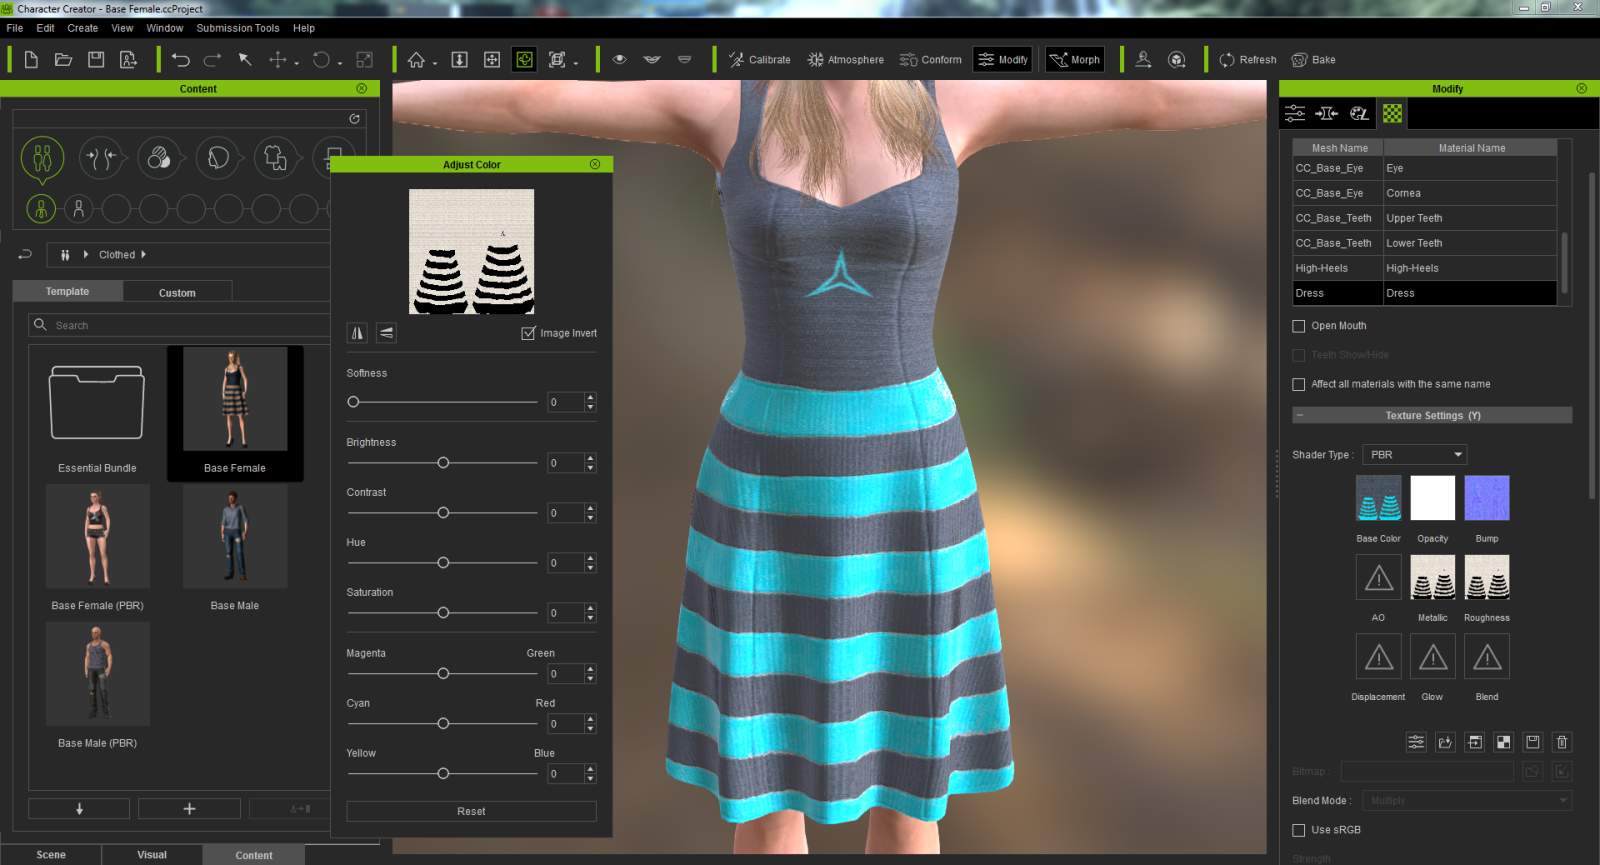Switch to the Custom tab

click(x=177, y=292)
